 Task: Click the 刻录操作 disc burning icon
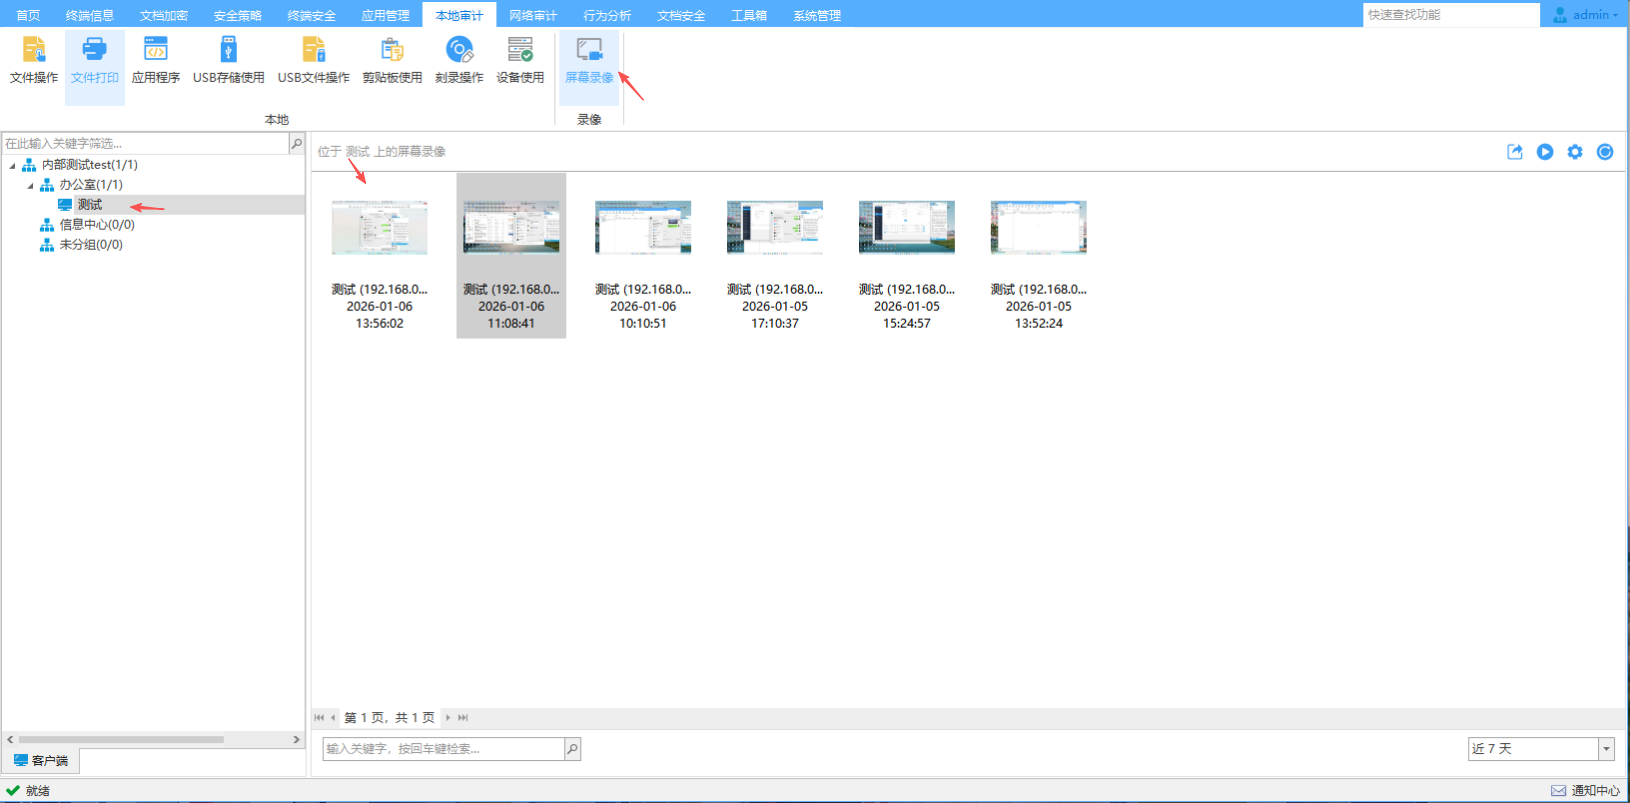[x=459, y=60]
